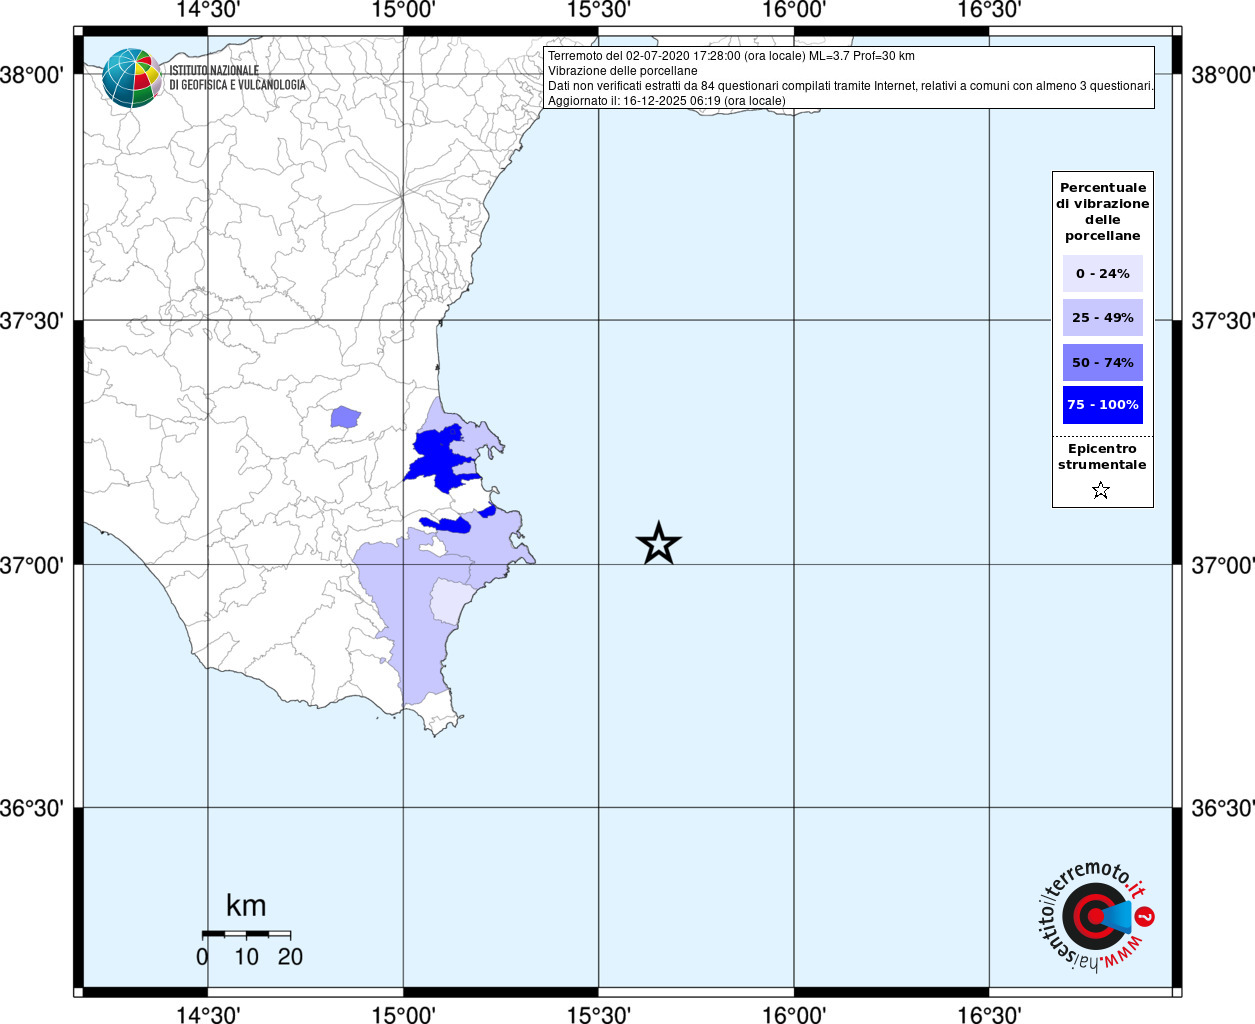Select the 0 - 24% legend swatch
Screen dimensions: 1255x1024
pos(1102,273)
